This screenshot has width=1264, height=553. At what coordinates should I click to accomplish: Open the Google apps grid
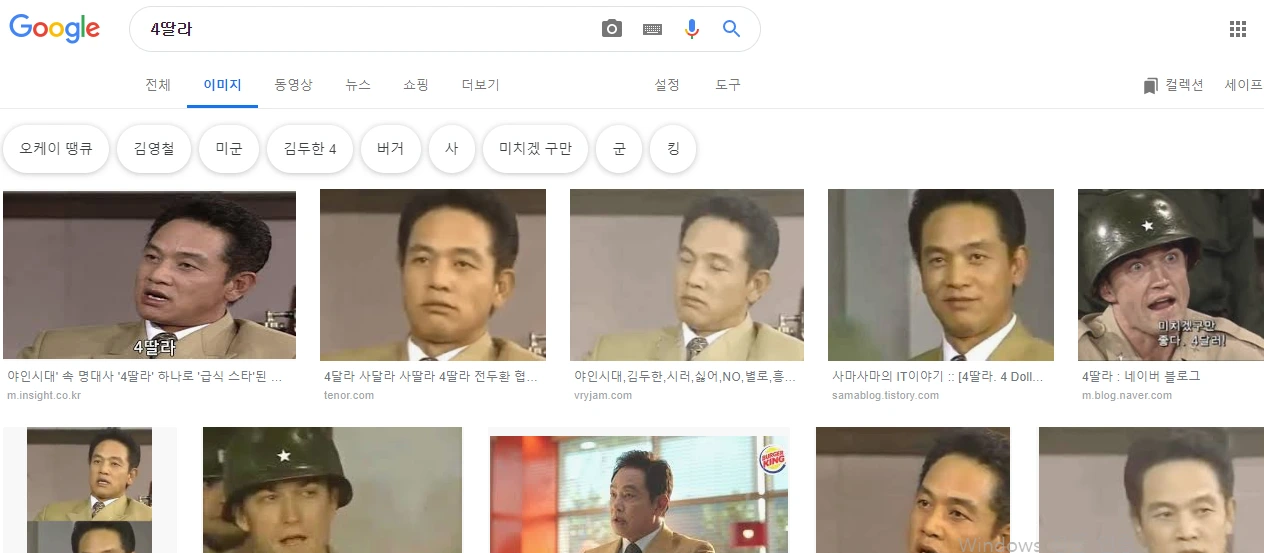click(1238, 29)
